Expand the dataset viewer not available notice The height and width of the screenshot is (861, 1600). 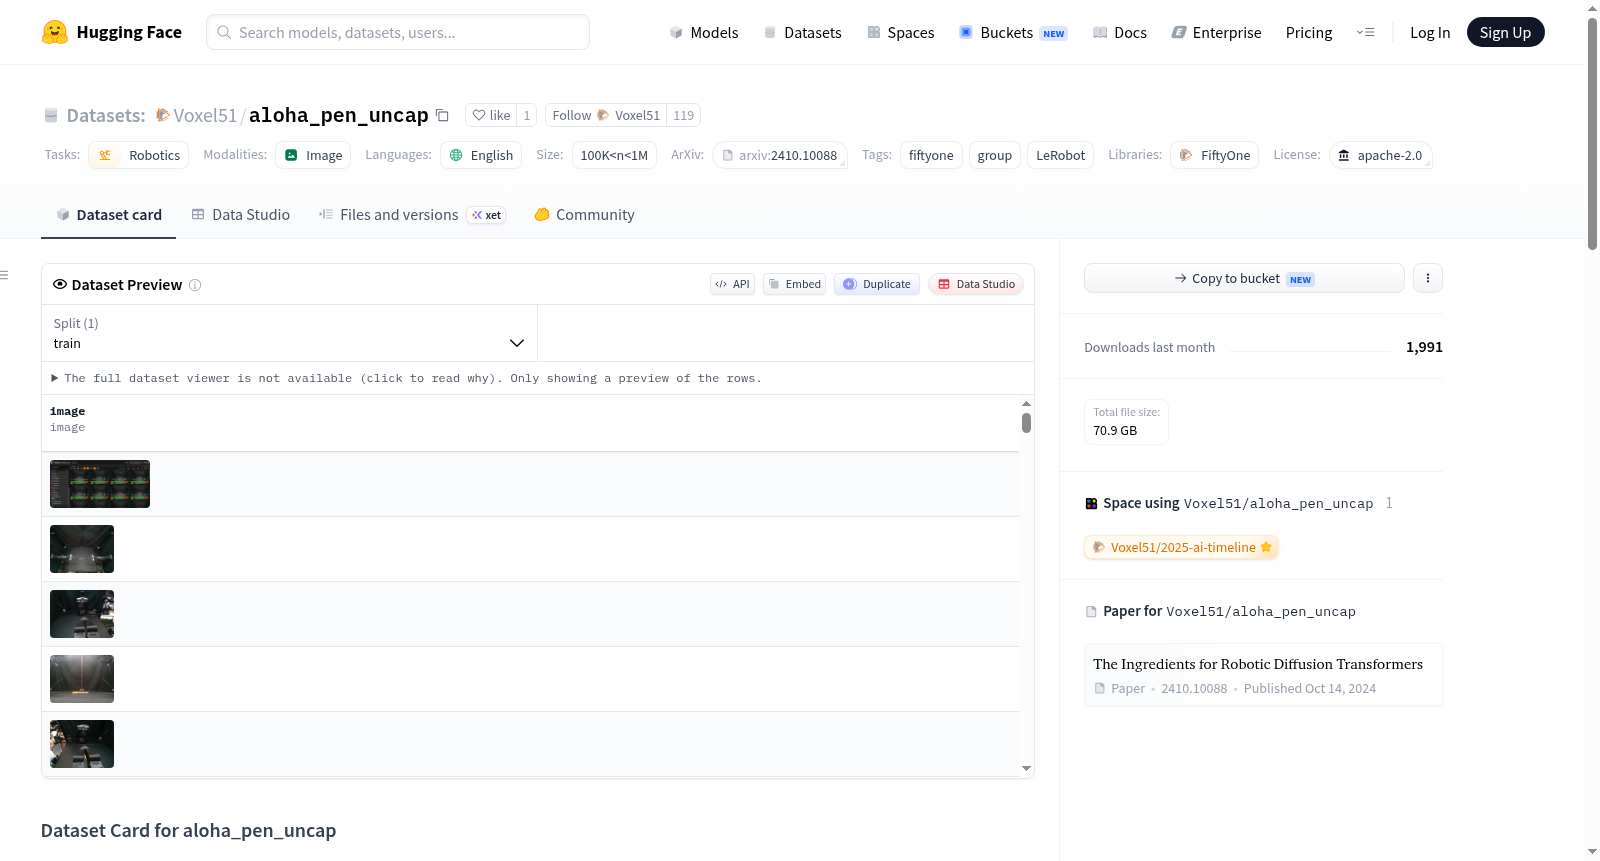(x=407, y=378)
